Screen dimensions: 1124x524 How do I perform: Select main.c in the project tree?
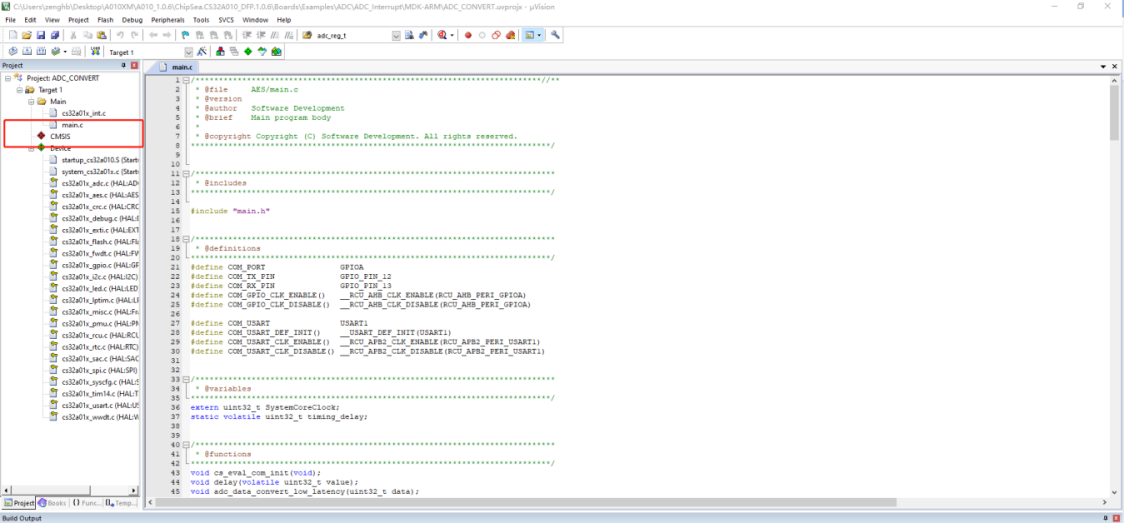[72, 125]
